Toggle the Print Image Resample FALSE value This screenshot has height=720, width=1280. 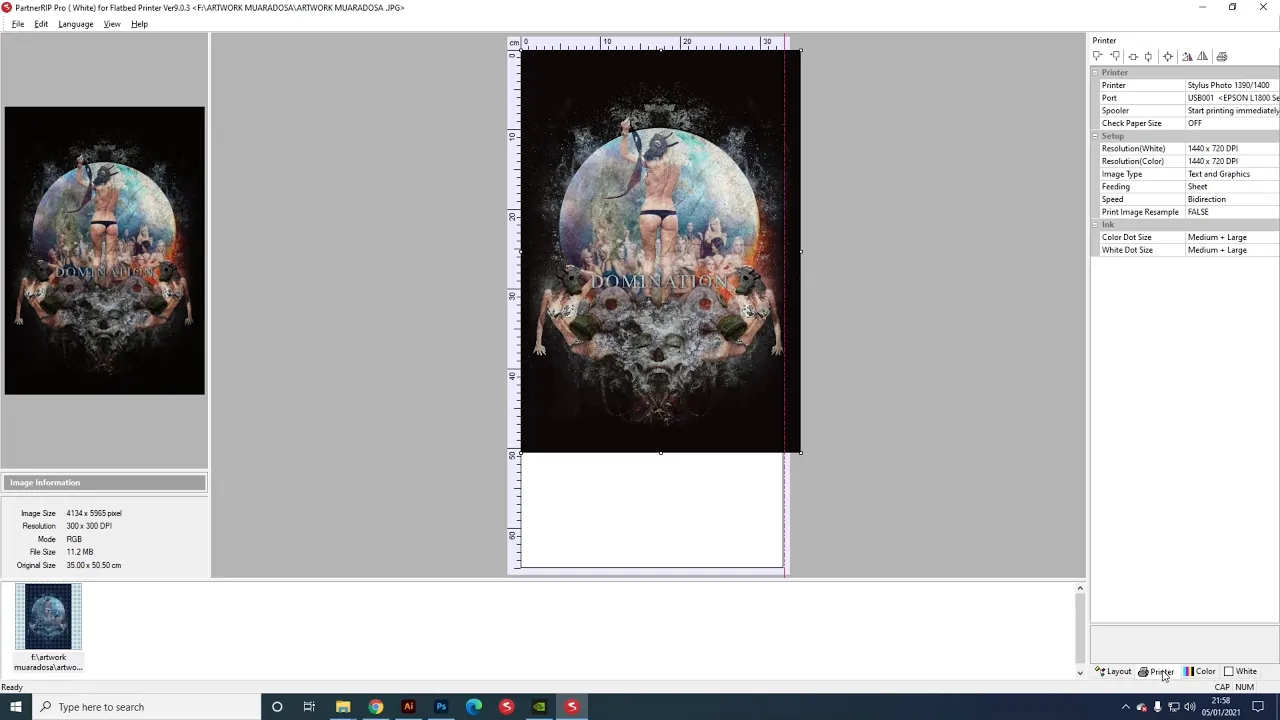pos(1232,212)
